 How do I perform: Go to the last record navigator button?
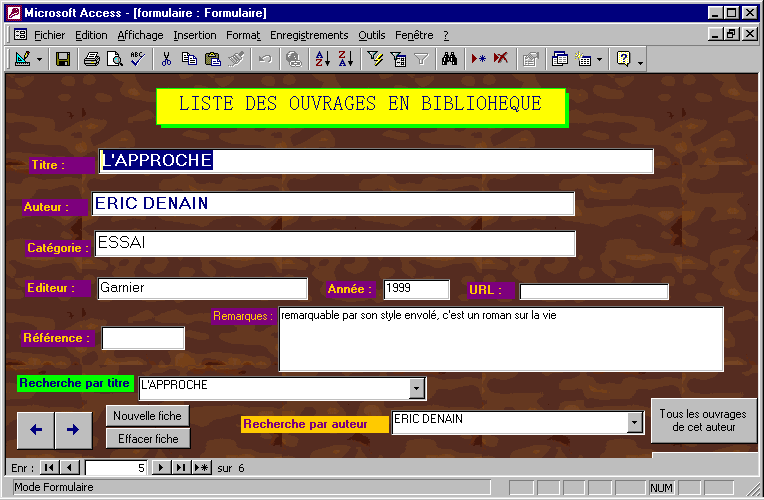click(x=181, y=468)
